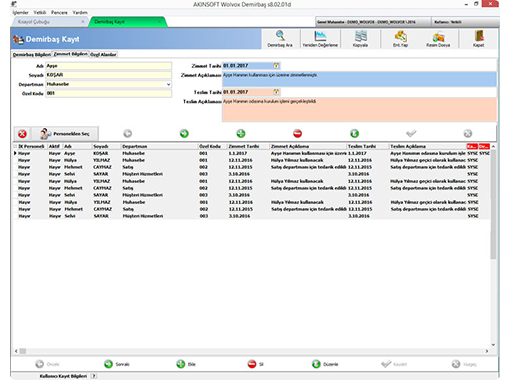Open Yardım menu

[80, 12]
